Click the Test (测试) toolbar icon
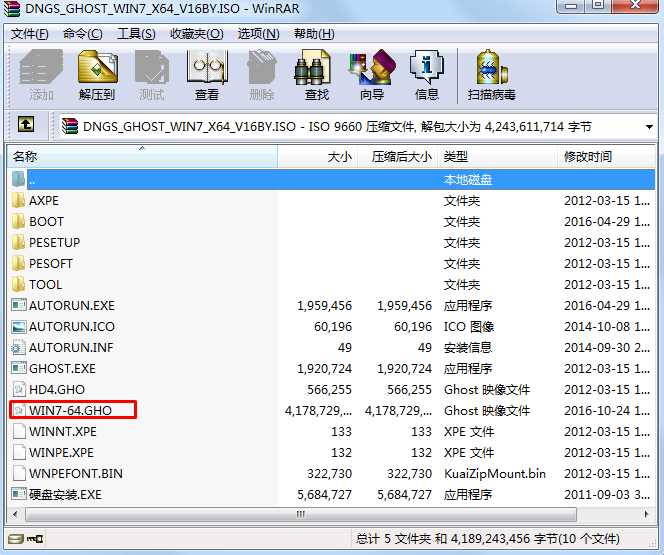Image resolution: width=664 pixels, height=555 pixels. (x=152, y=75)
